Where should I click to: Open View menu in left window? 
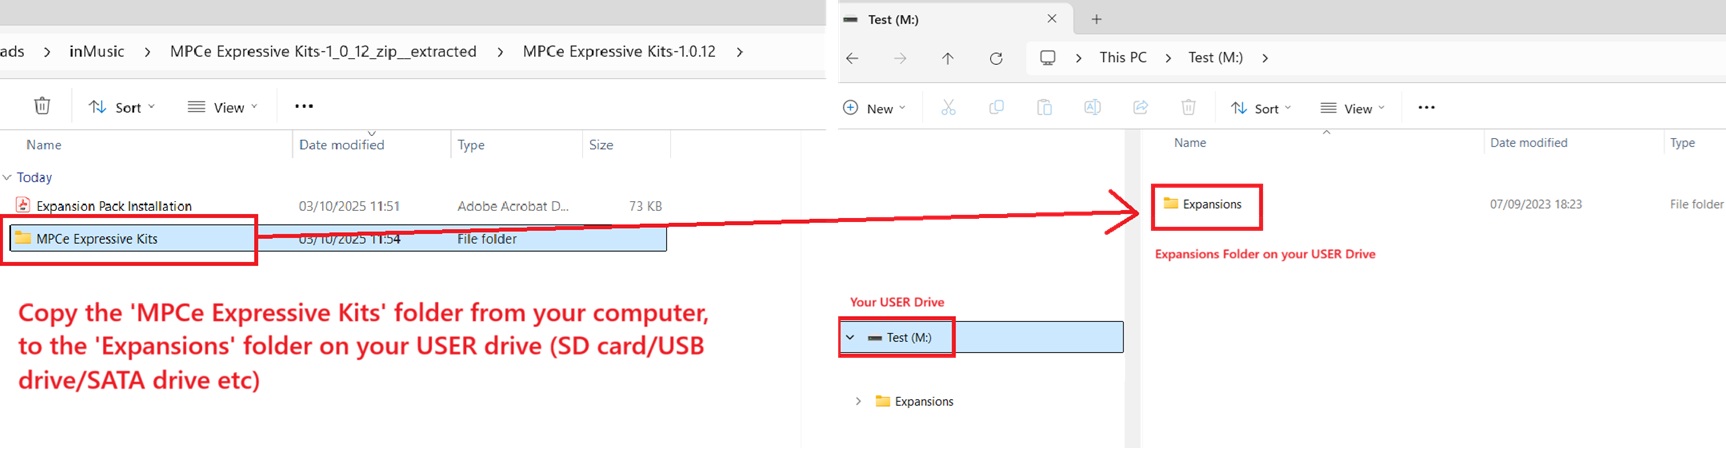223,107
